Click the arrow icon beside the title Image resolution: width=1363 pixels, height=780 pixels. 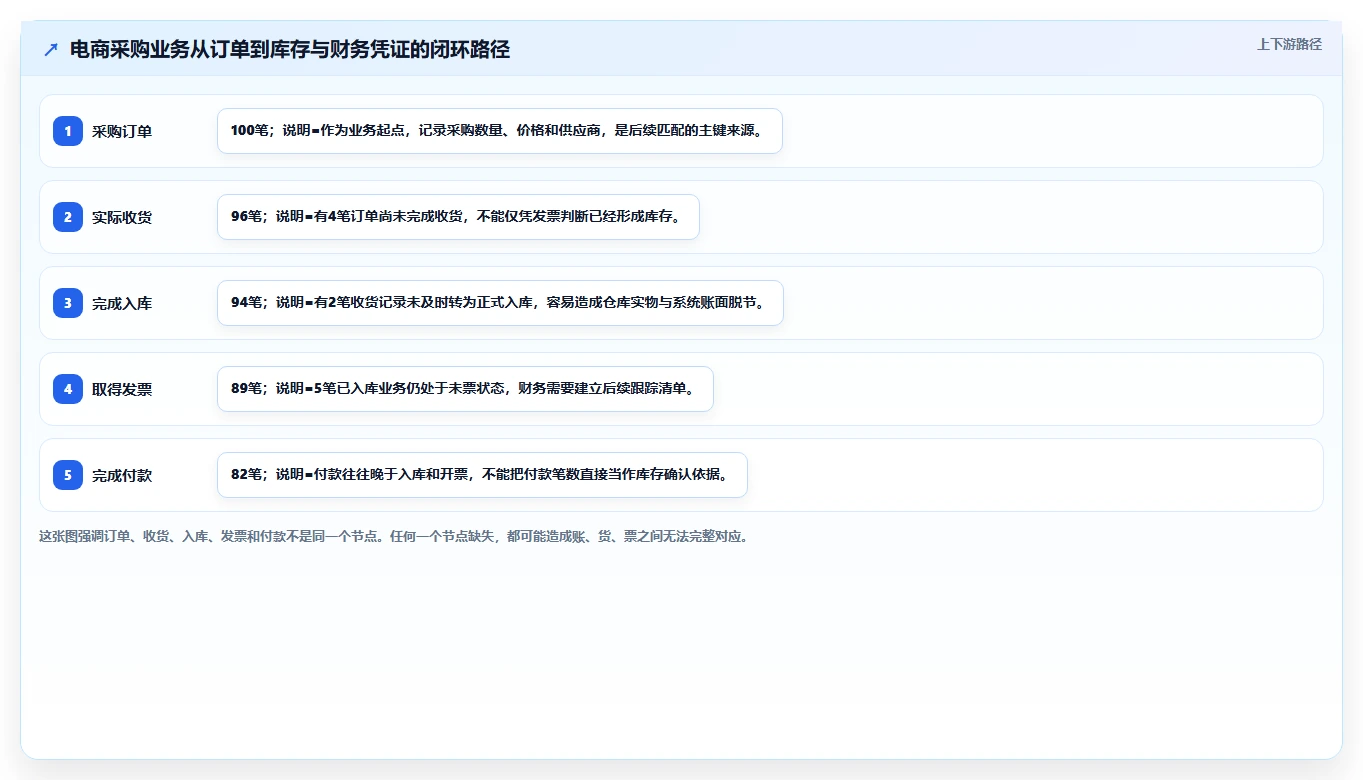click(51, 50)
